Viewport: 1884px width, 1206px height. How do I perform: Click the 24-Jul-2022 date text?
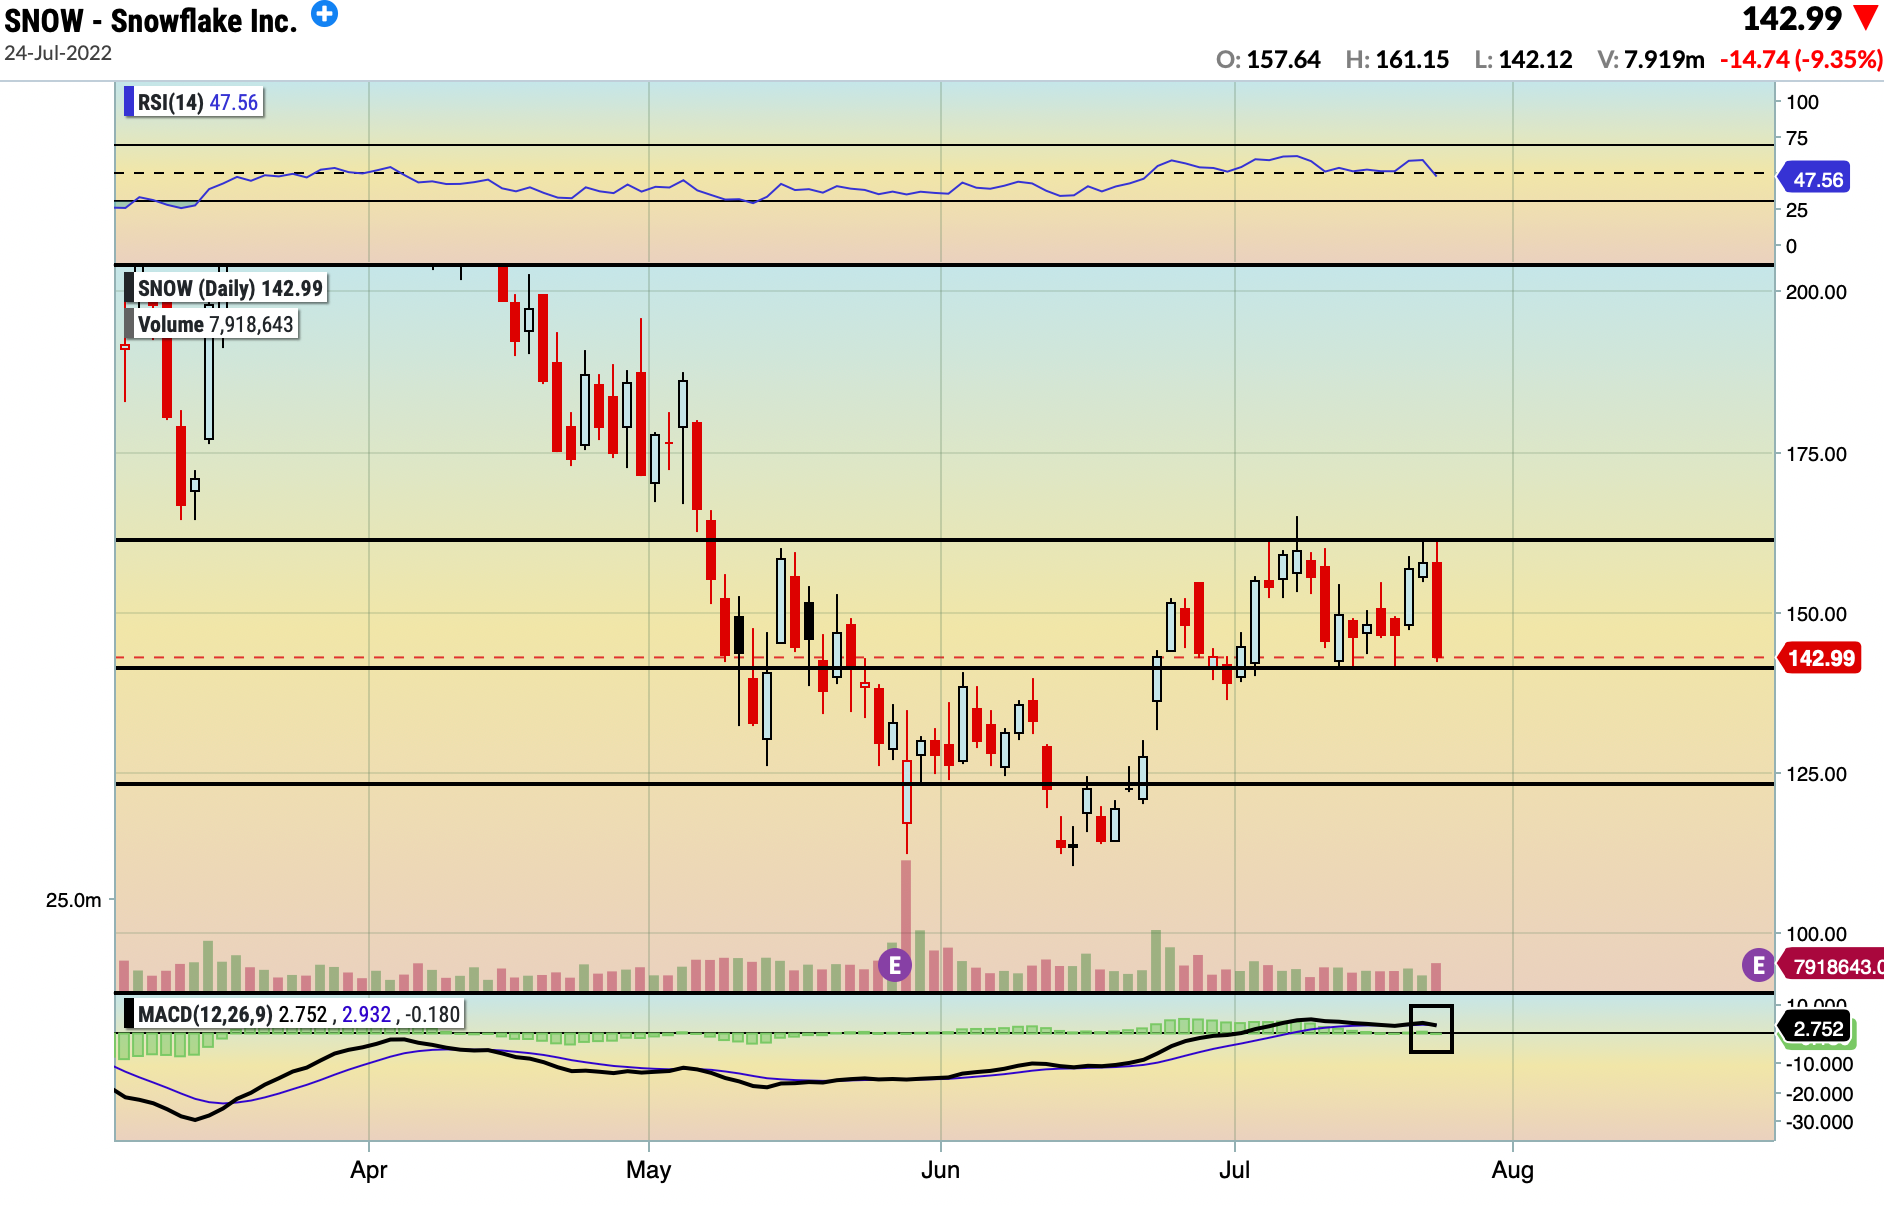coord(58,53)
